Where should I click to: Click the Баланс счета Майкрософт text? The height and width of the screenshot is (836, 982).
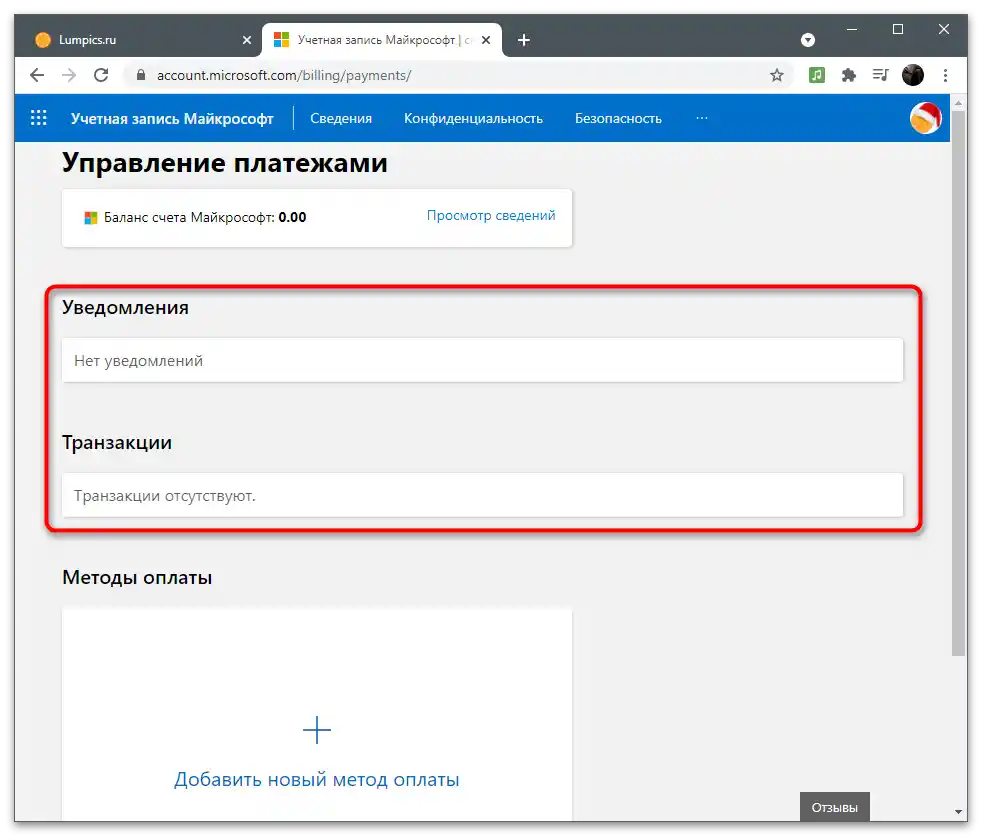coord(204,217)
